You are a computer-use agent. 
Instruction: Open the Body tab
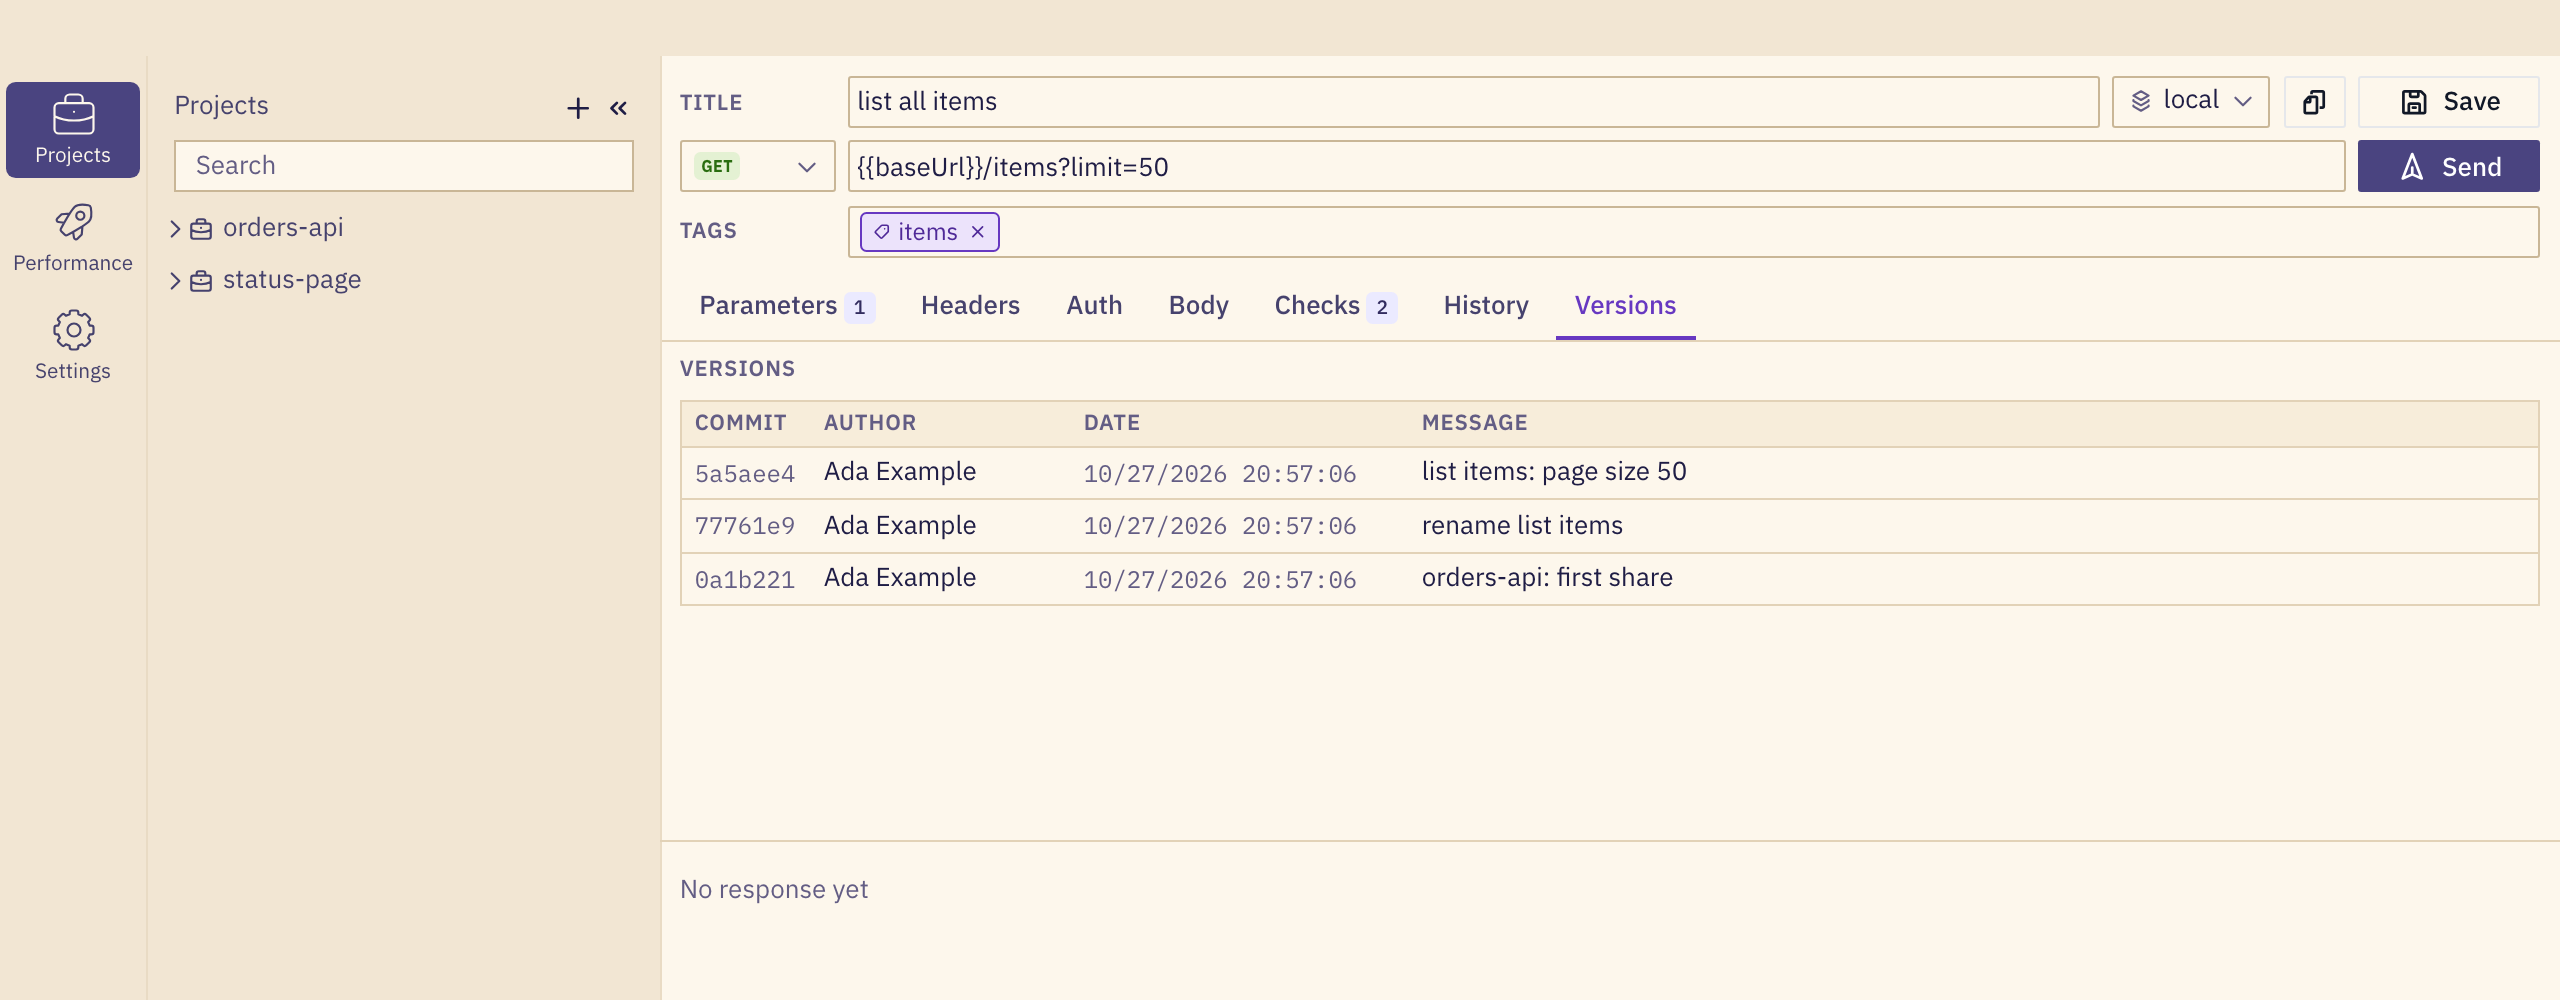click(1198, 306)
